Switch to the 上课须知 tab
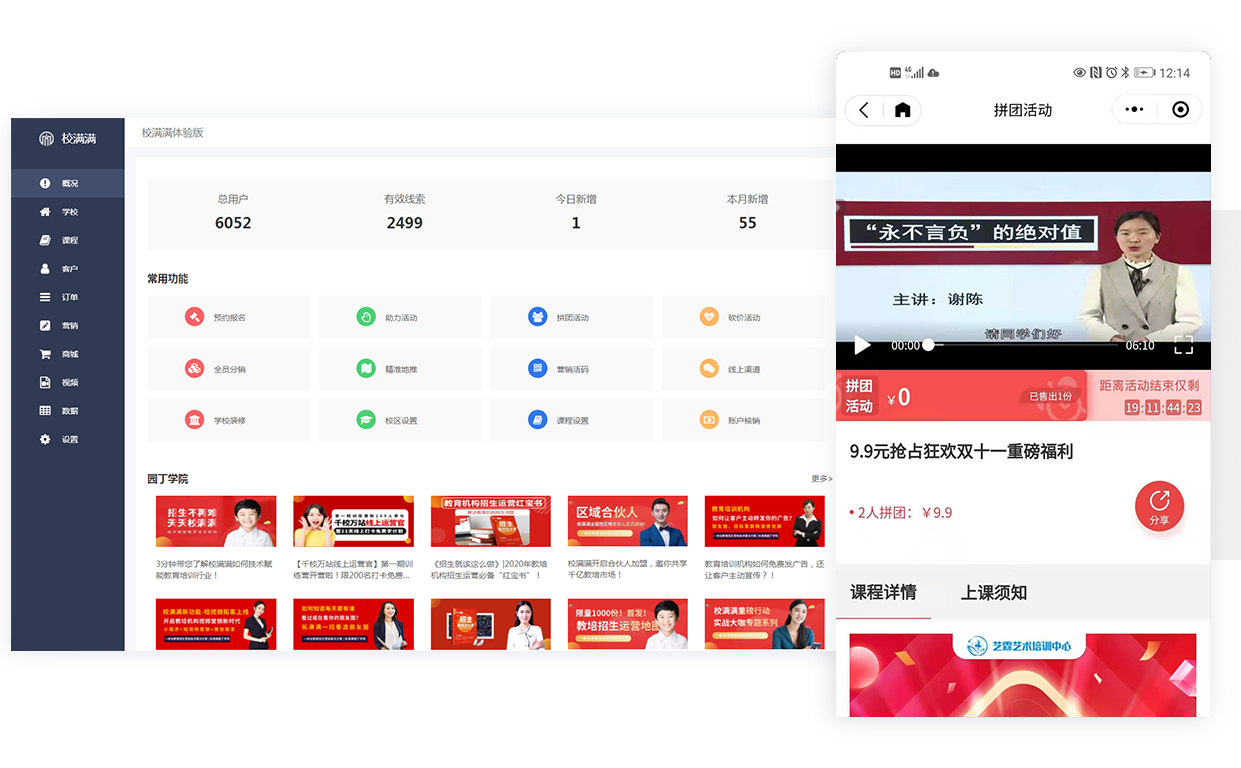The height and width of the screenshot is (768, 1241). click(993, 593)
